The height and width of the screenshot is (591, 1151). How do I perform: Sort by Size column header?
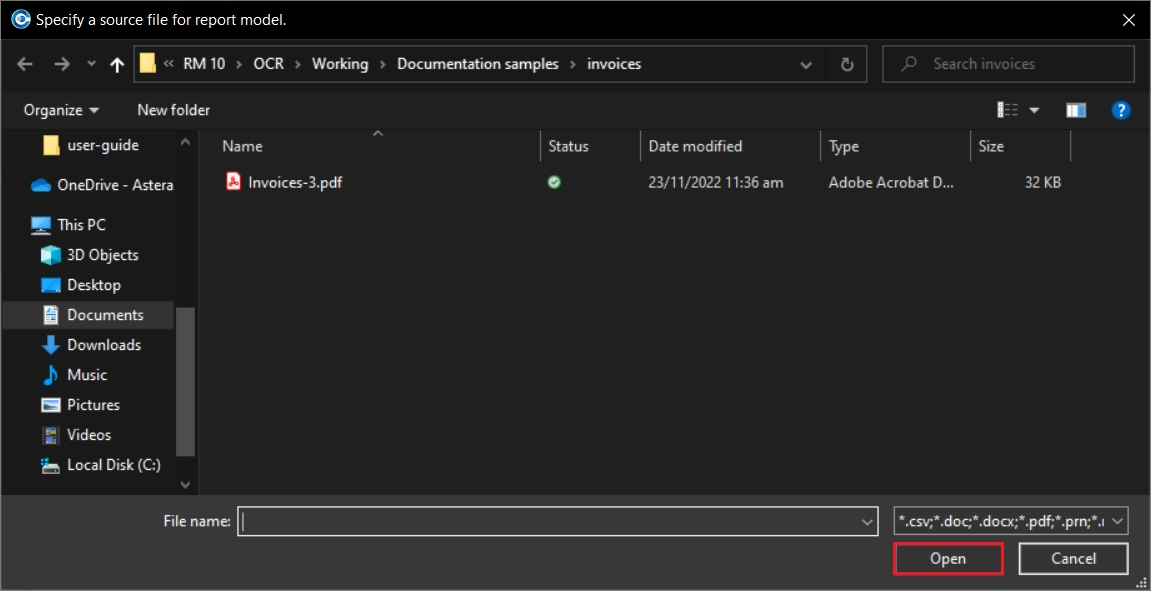(991, 146)
